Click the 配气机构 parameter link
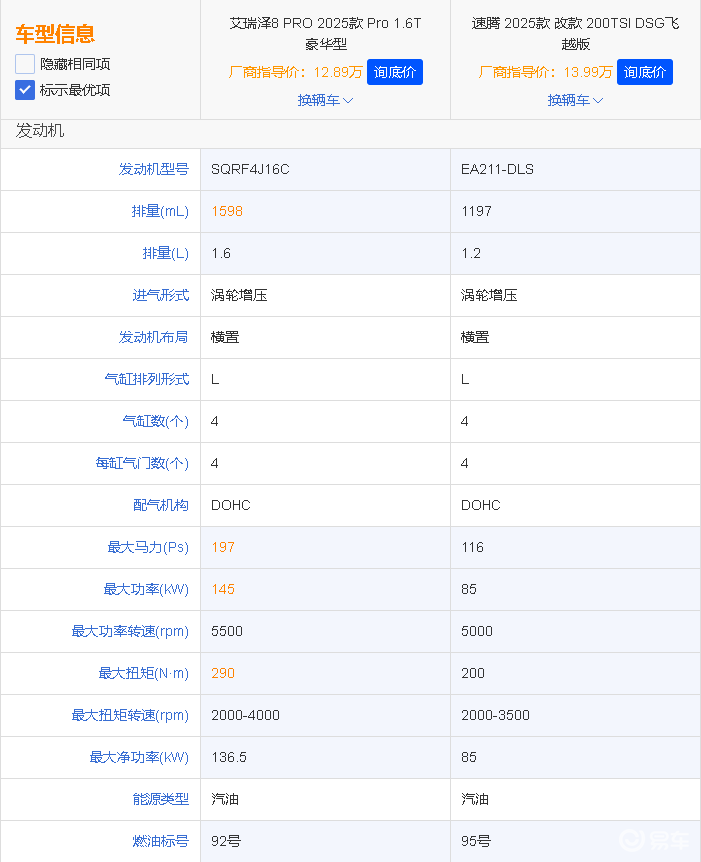Screen dimensions: 701x862 [161, 505]
